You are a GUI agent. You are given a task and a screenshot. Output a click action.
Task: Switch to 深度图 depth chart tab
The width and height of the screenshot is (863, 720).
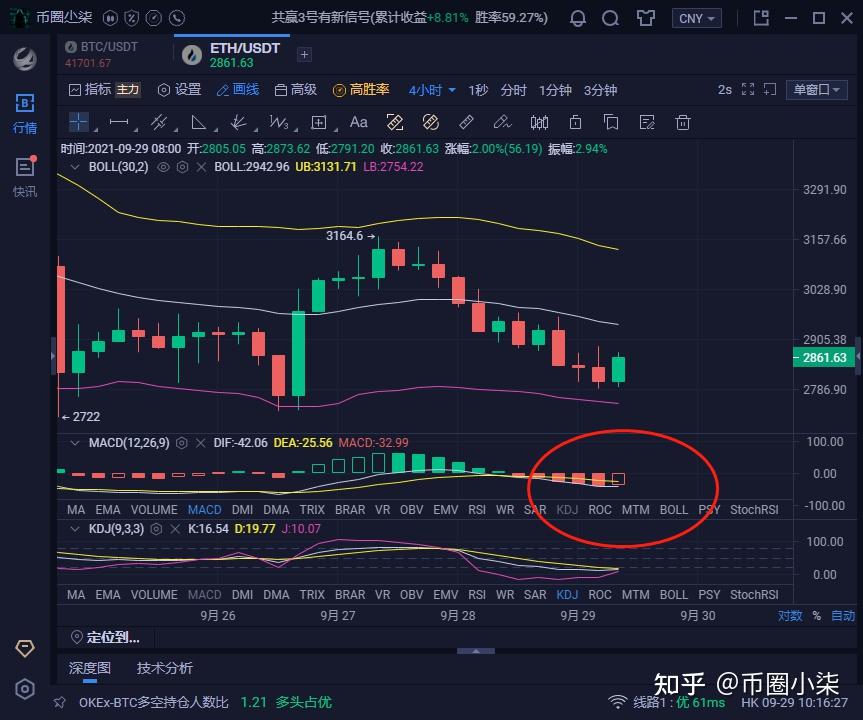point(90,668)
